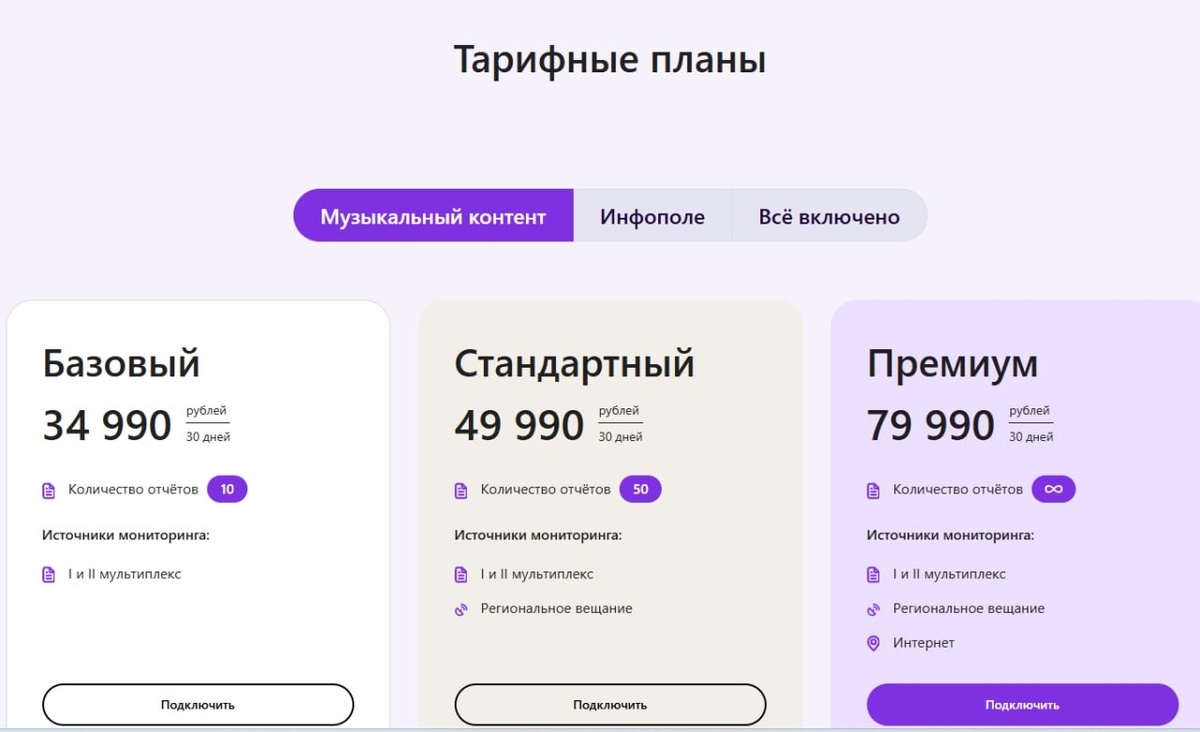
Task: Click the purple badge showing 10 reports
Action: coord(226,489)
